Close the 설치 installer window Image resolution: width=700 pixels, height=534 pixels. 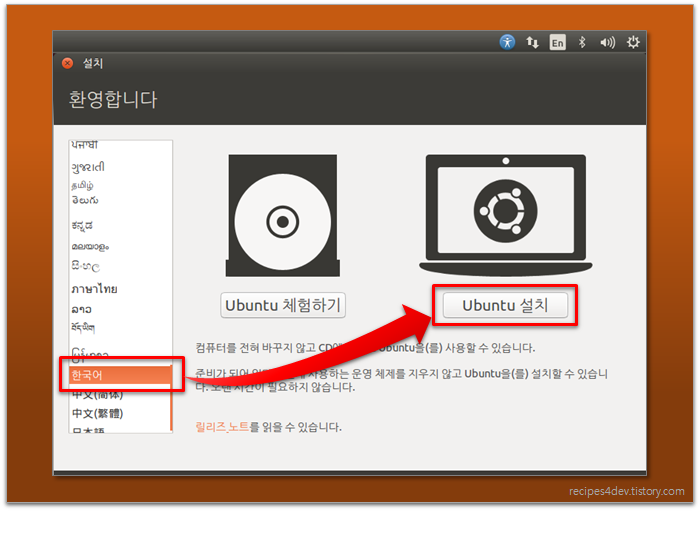pos(67,63)
